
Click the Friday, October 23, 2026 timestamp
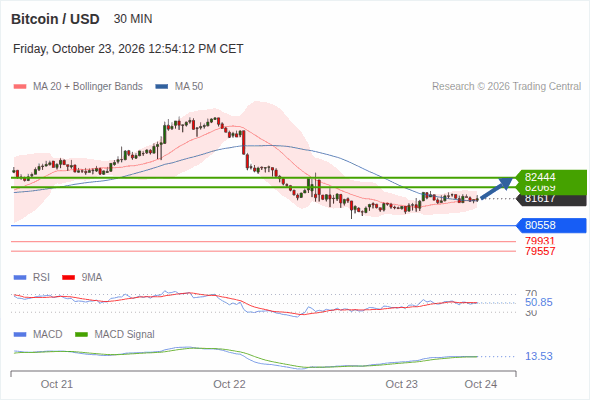(x=128, y=49)
